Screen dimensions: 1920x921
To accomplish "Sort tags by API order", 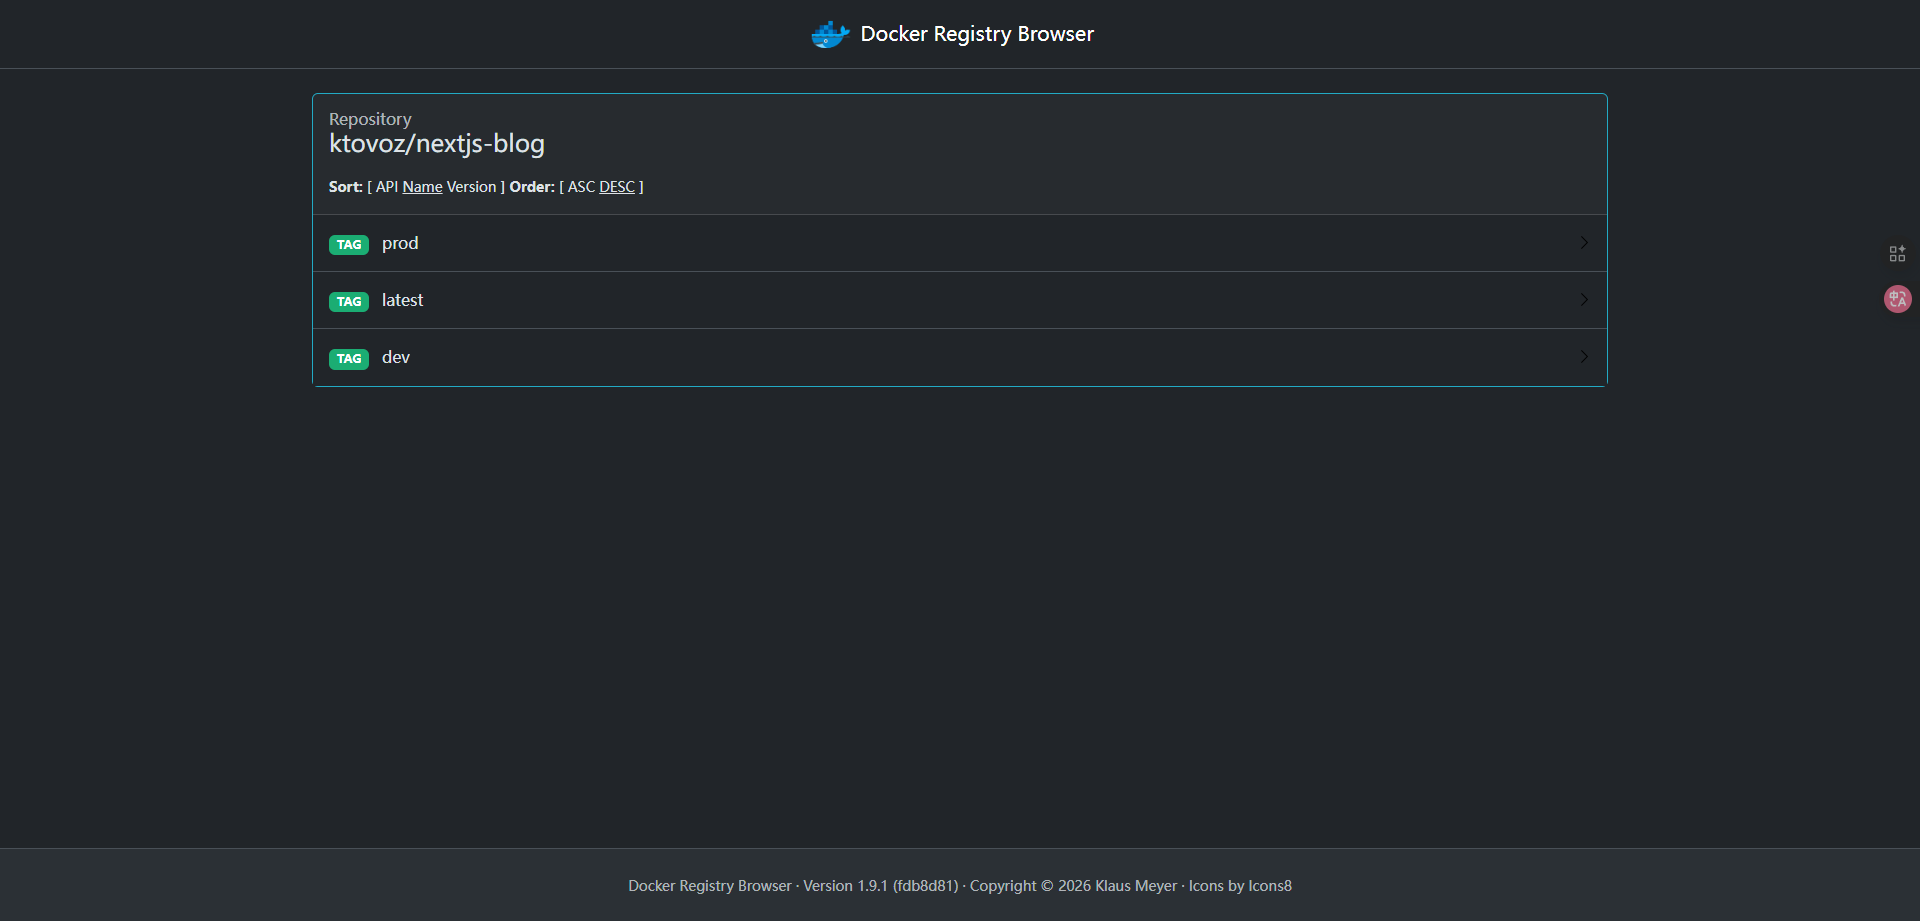I will click(x=387, y=187).
